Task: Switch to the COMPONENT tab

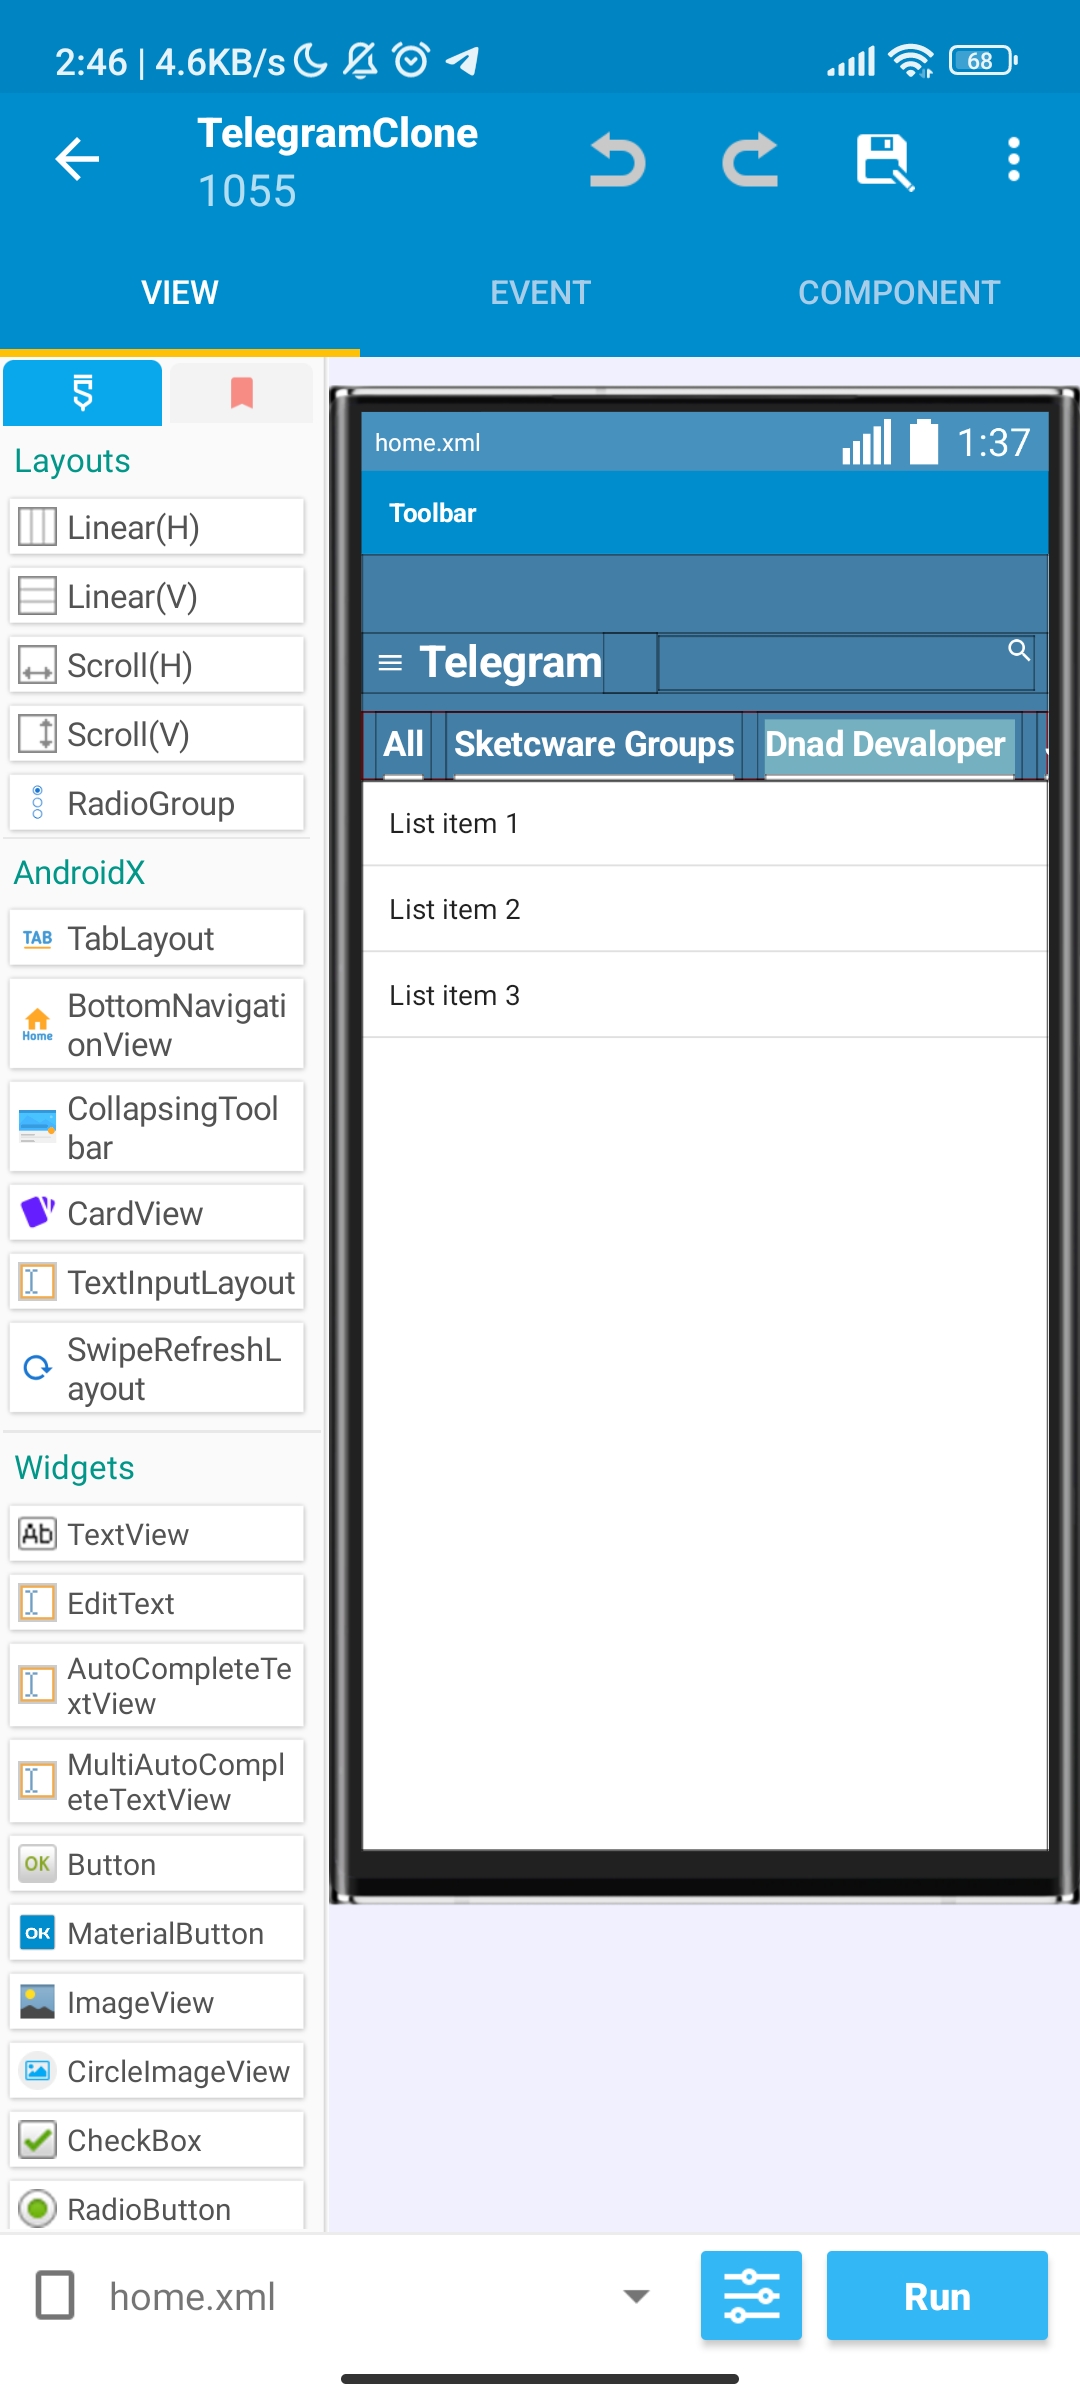Action: click(x=899, y=292)
